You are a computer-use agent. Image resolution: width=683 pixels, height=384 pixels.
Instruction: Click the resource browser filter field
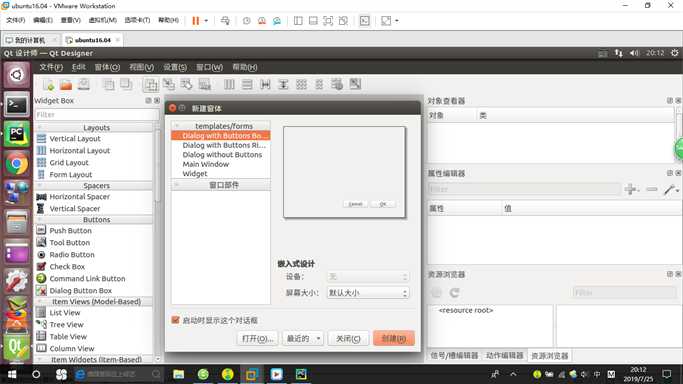pyautogui.click(x=624, y=293)
